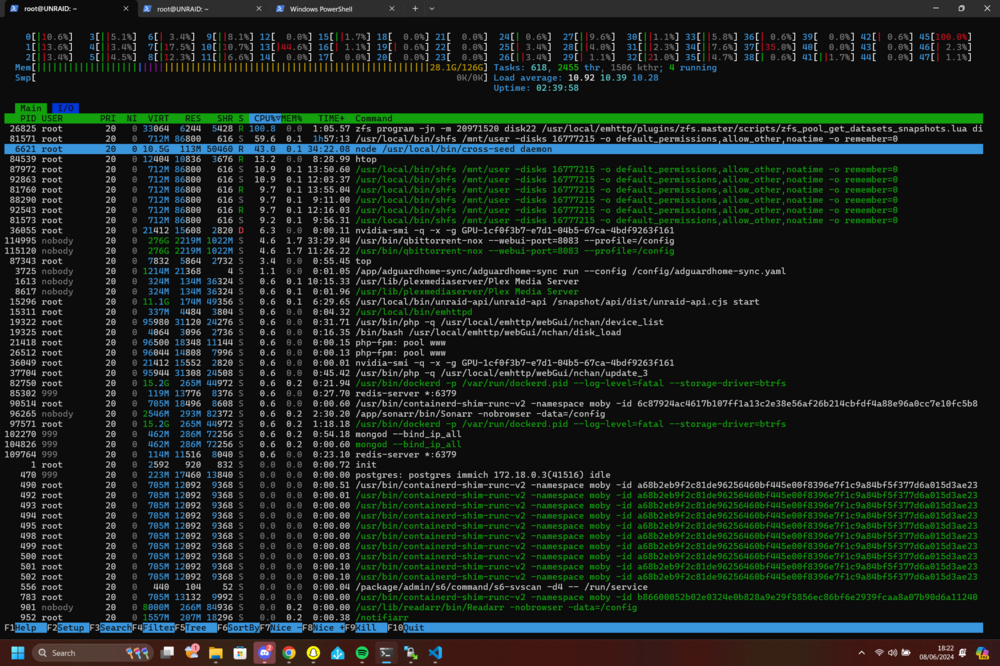Sort by the USER column header
The image size is (1000, 666).
[52, 119]
